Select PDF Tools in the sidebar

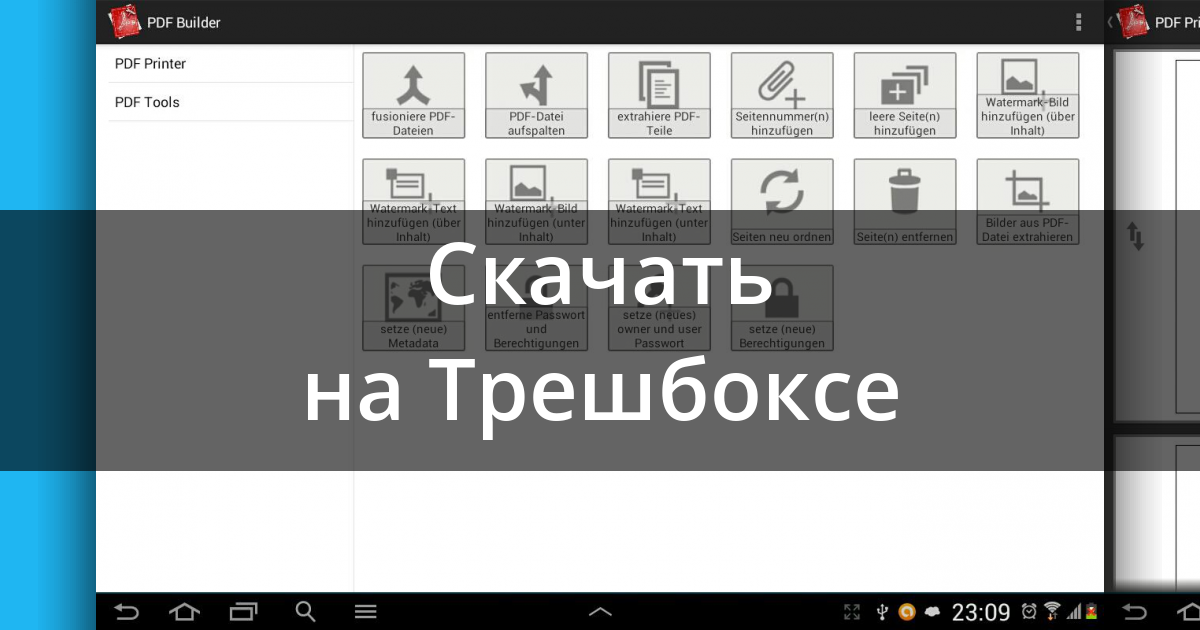click(231, 102)
